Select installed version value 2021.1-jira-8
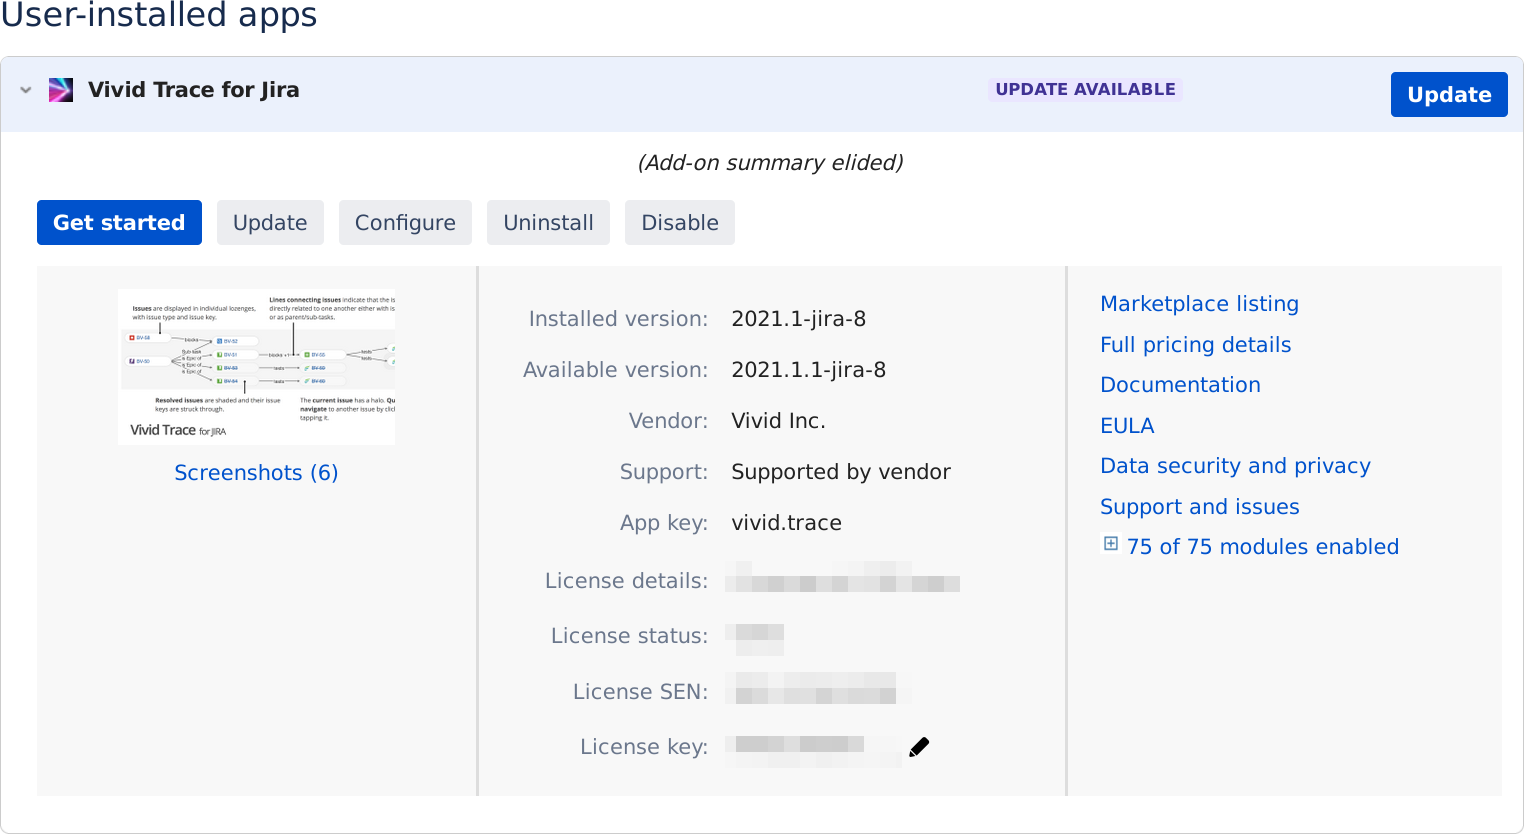The width and height of the screenshot is (1524, 834). 798,318
